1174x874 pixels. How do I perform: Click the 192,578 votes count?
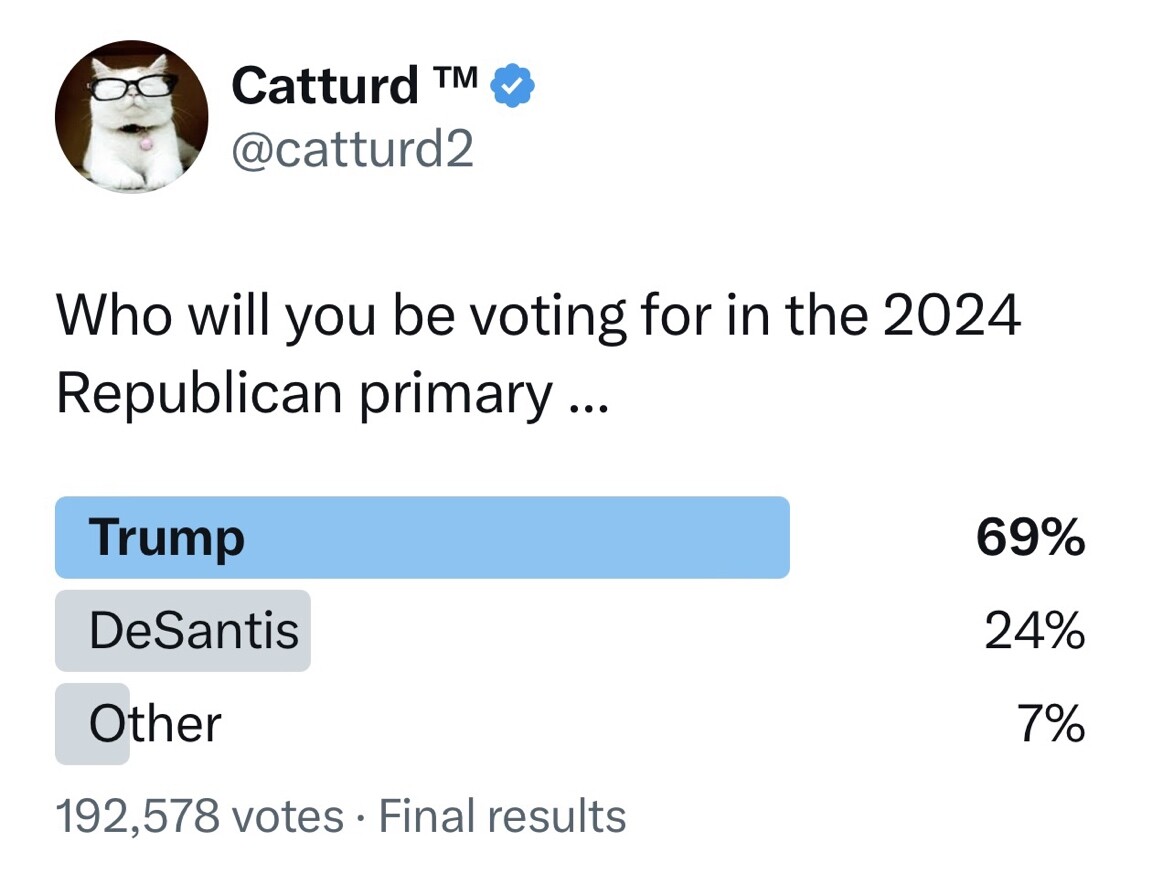pos(200,816)
